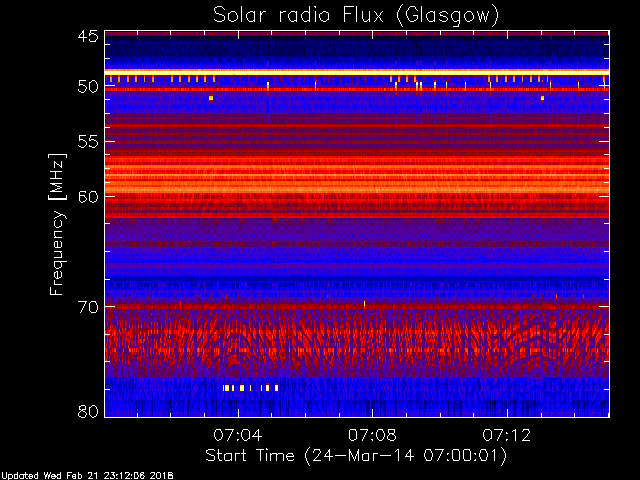Click the yellow spot below 50 MHz near 07:03
The image size is (640, 480).
point(211,98)
